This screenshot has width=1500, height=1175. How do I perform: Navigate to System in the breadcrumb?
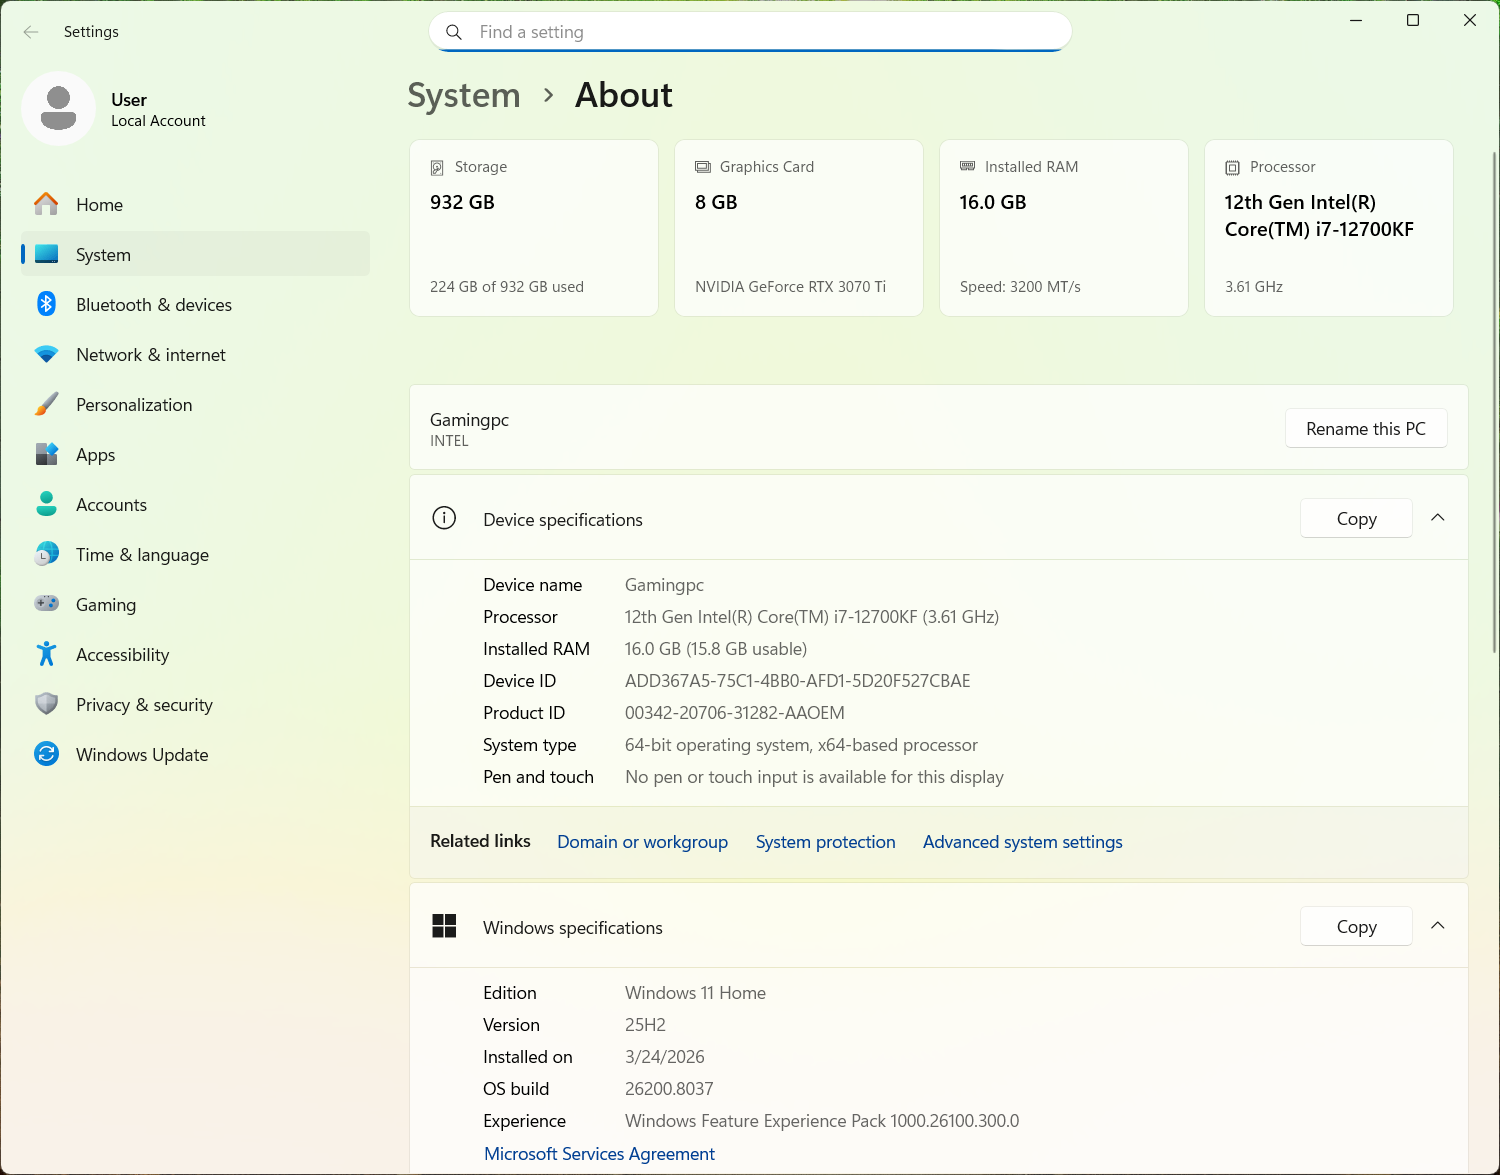(x=464, y=95)
